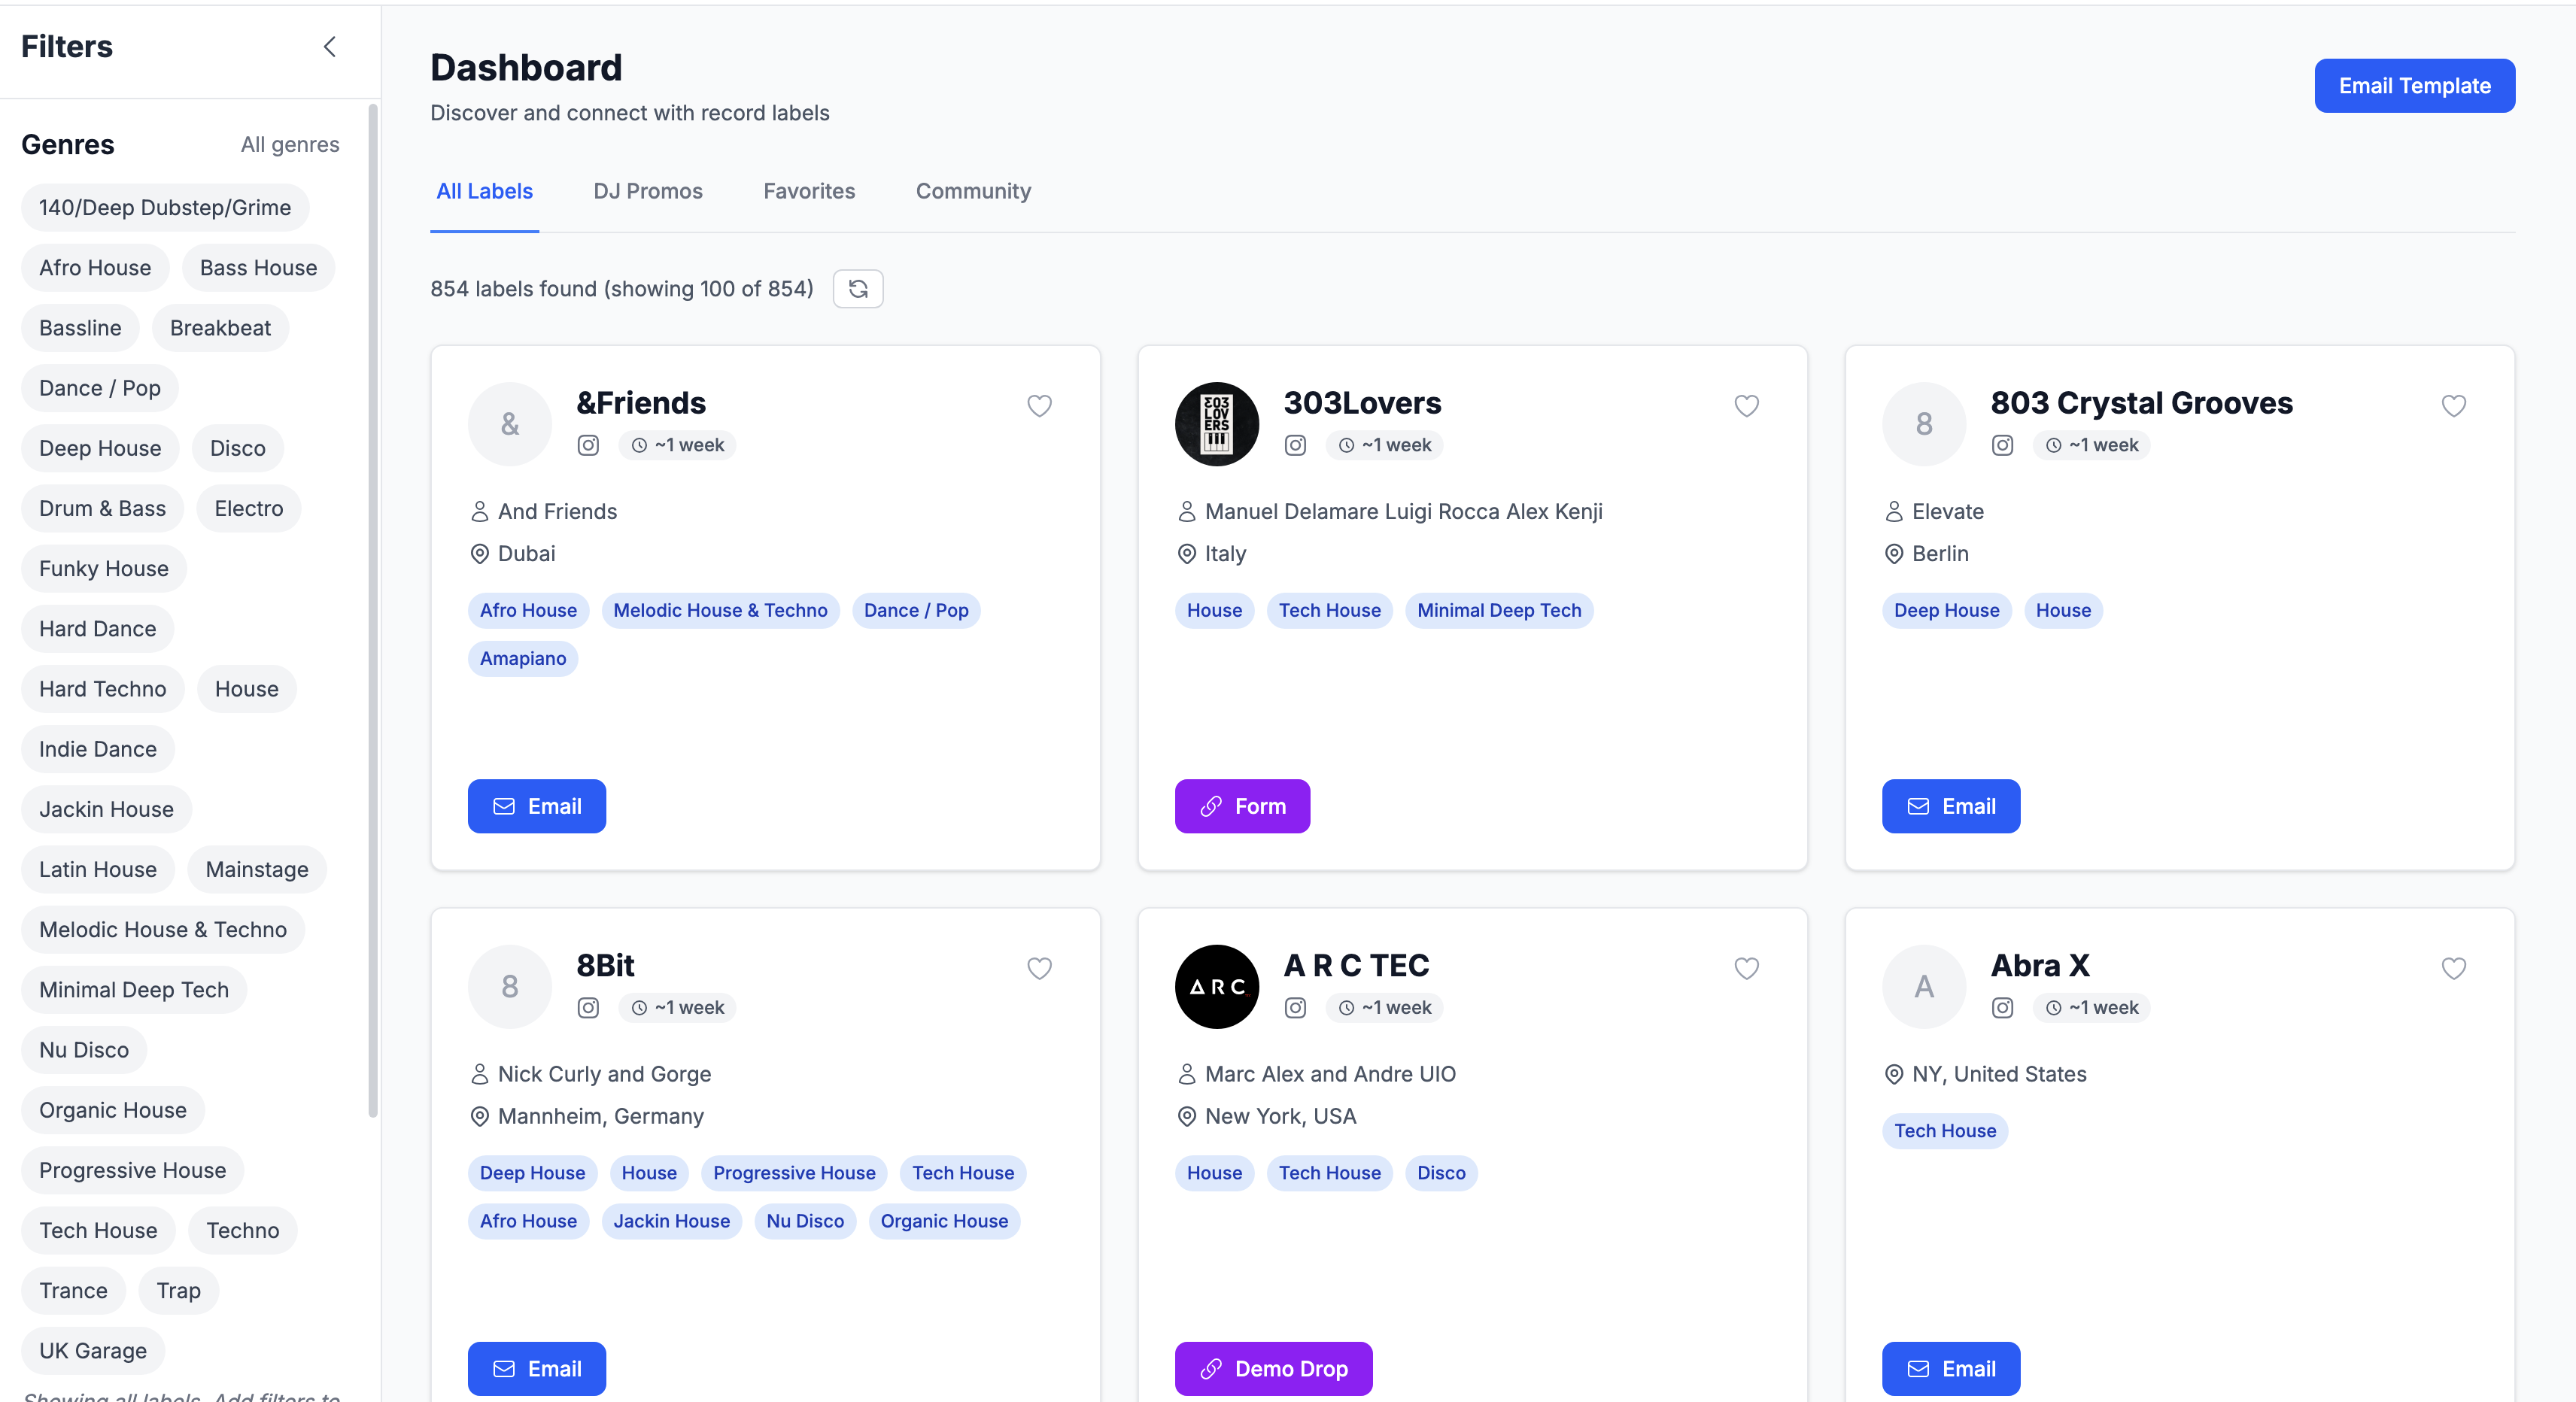Open 8Bit Instagram profile
This screenshot has width=2576, height=1402.
coord(588,1008)
